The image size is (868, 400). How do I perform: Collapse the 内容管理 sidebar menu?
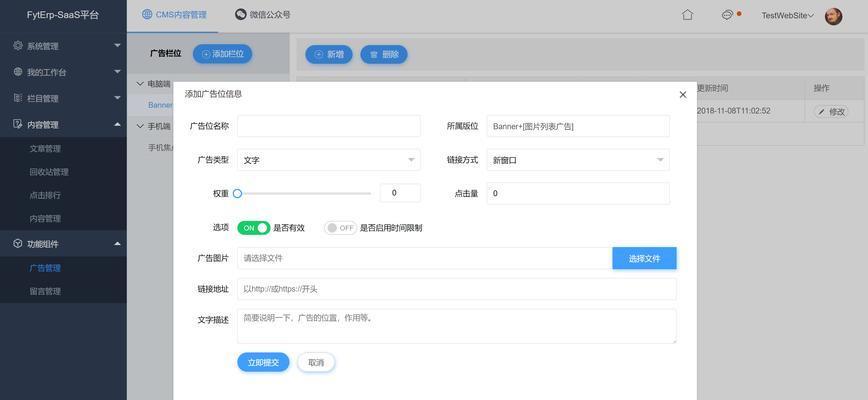[63, 124]
